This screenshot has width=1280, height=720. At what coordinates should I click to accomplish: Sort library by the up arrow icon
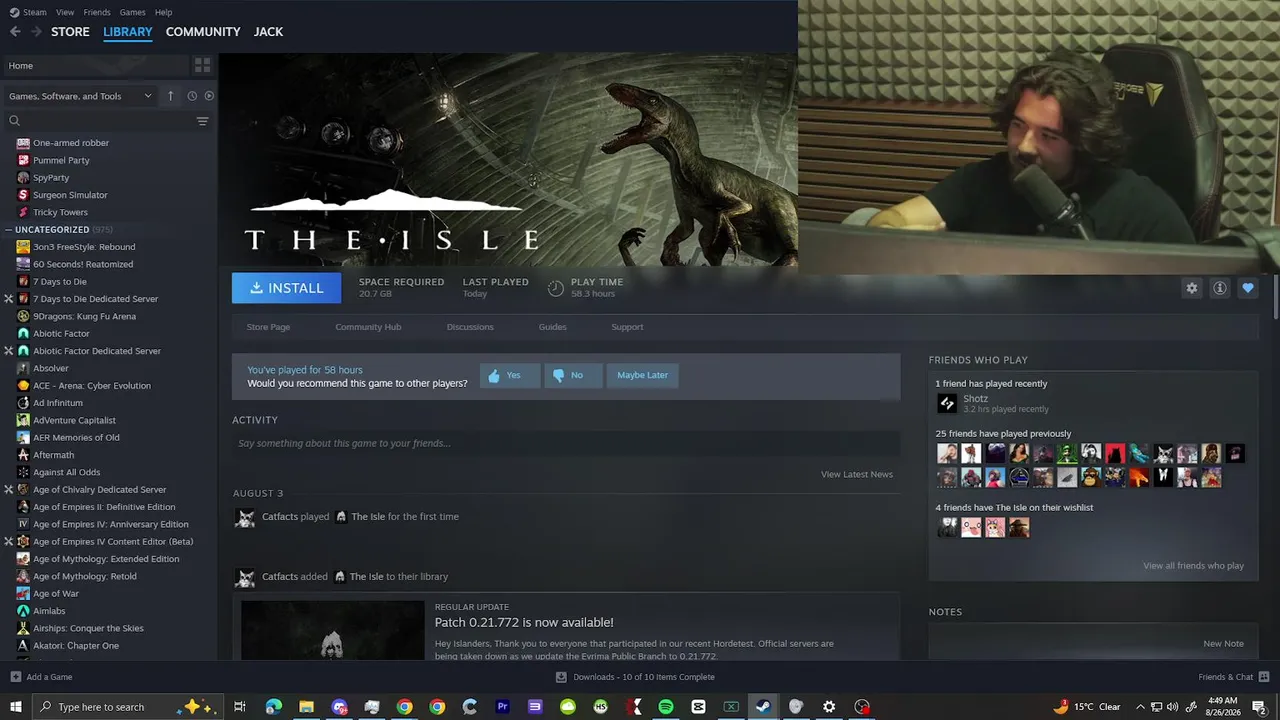pyautogui.click(x=171, y=96)
